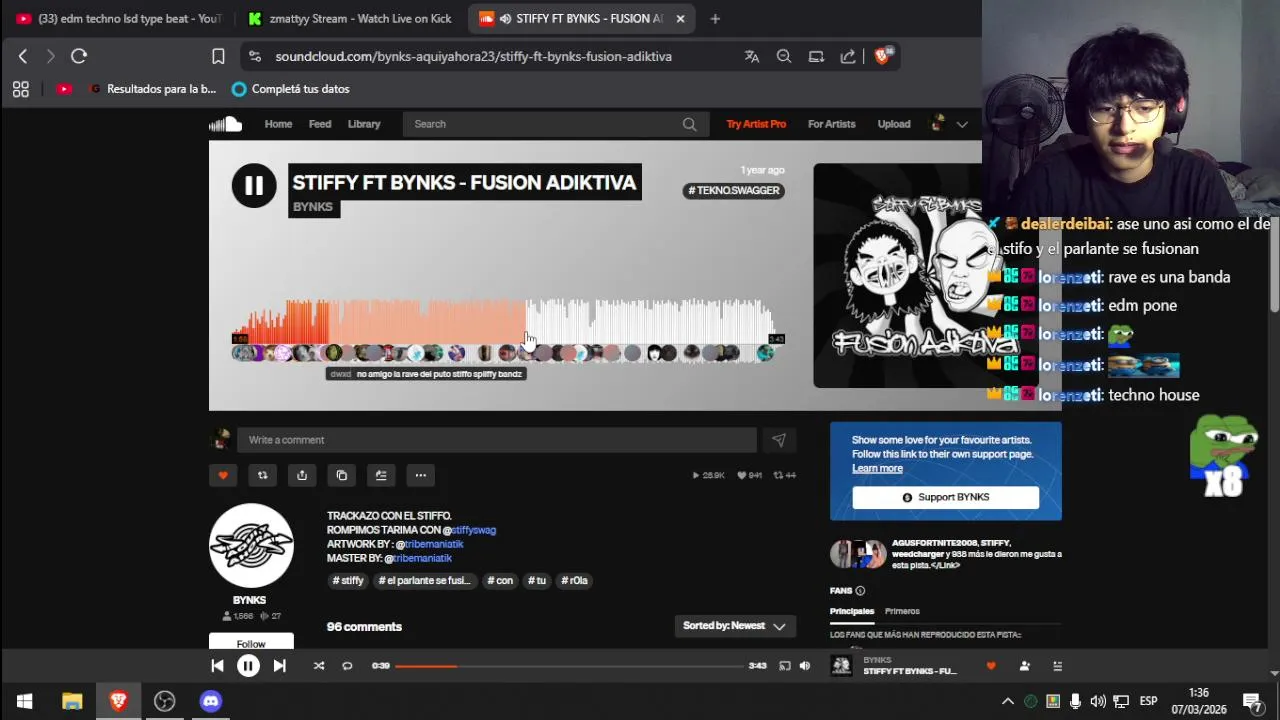Open the Home menu in SoundCloud
This screenshot has height=720, width=1280.
(278, 124)
